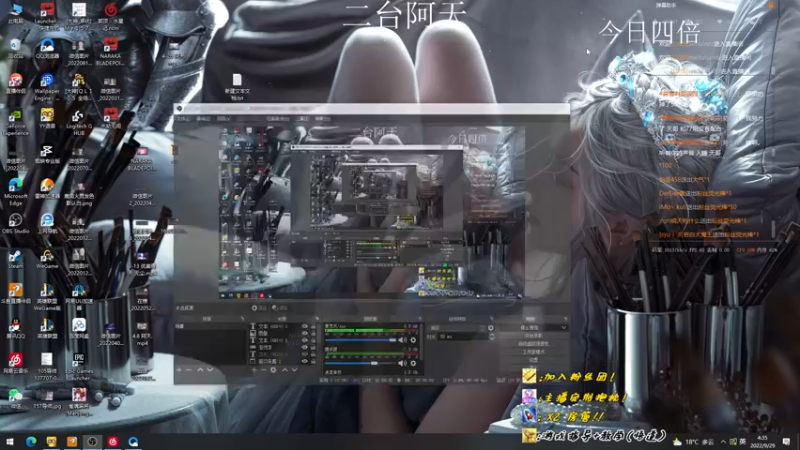The height and width of the screenshot is (450, 800).
Task: Select YY语音 desktop icon
Action: click(x=47, y=118)
